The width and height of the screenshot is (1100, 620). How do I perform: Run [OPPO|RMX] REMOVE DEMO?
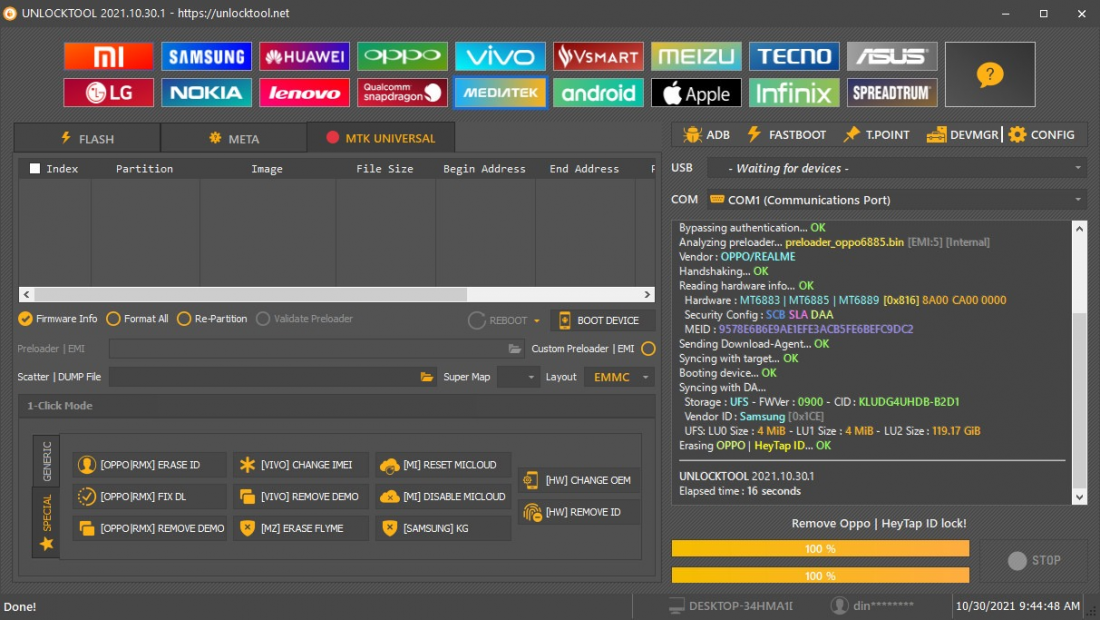(x=149, y=528)
